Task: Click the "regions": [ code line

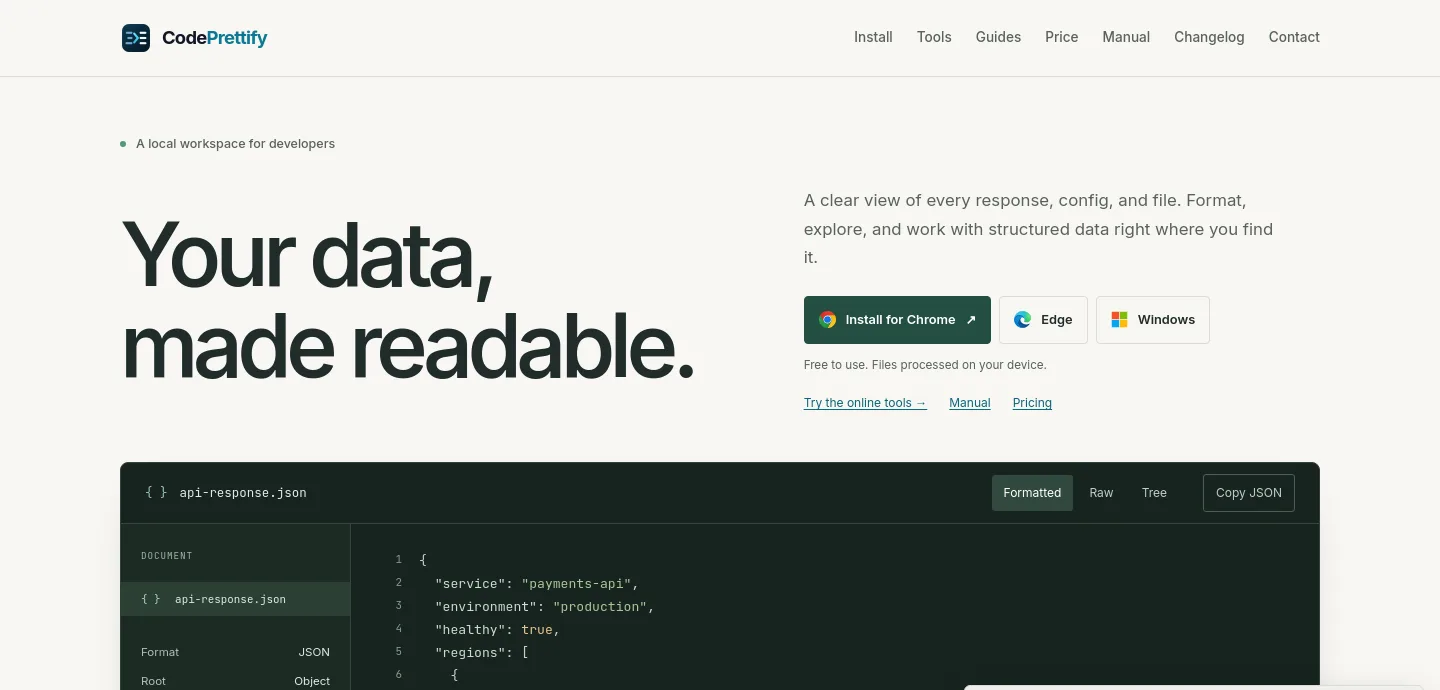Action: coord(481,652)
